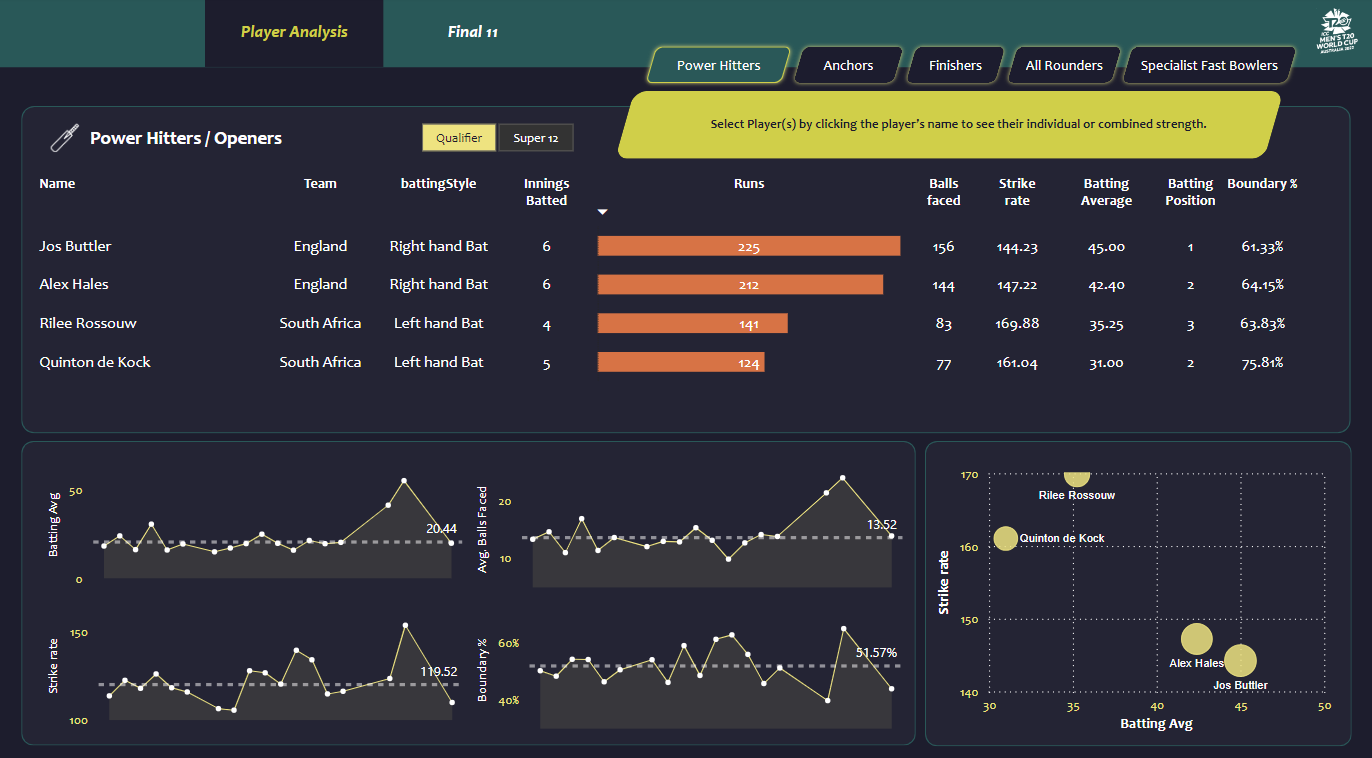Sort by the Batting Average column header
This screenshot has width=1372, height=758.
(x=1105, y=191)
